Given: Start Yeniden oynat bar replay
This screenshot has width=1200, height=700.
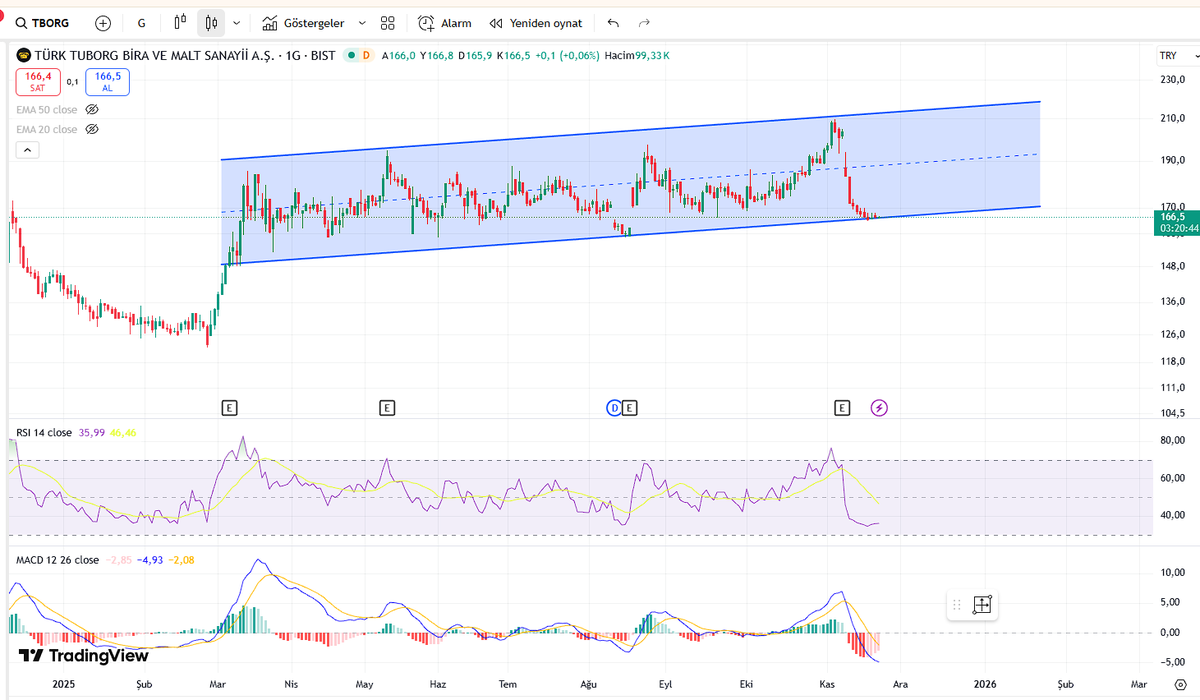Looking at the screenshot, I should (536, 22).
